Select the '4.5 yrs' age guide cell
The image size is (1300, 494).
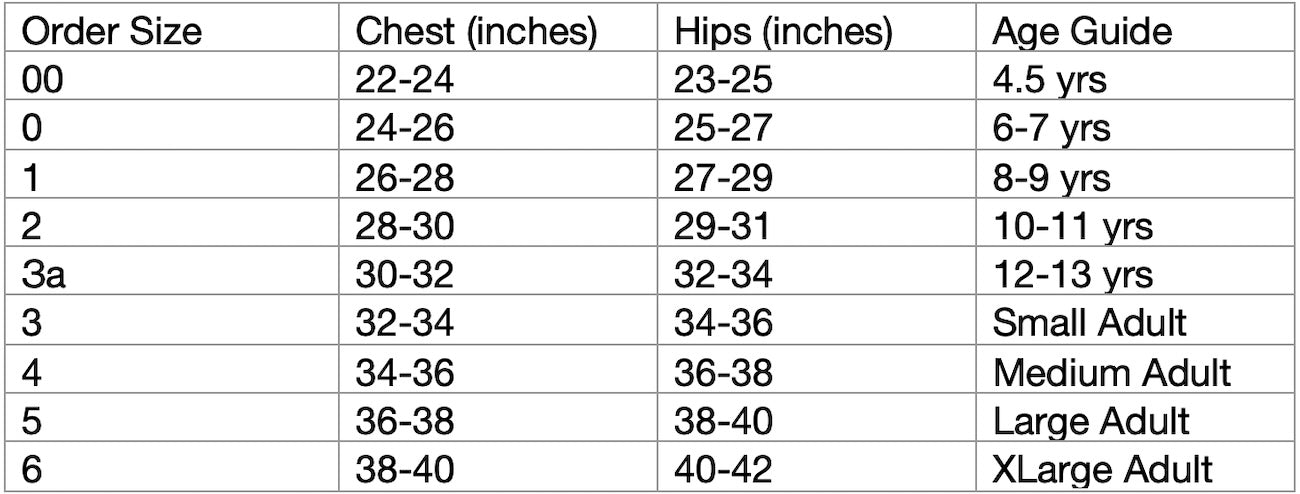coord(1049,80)
